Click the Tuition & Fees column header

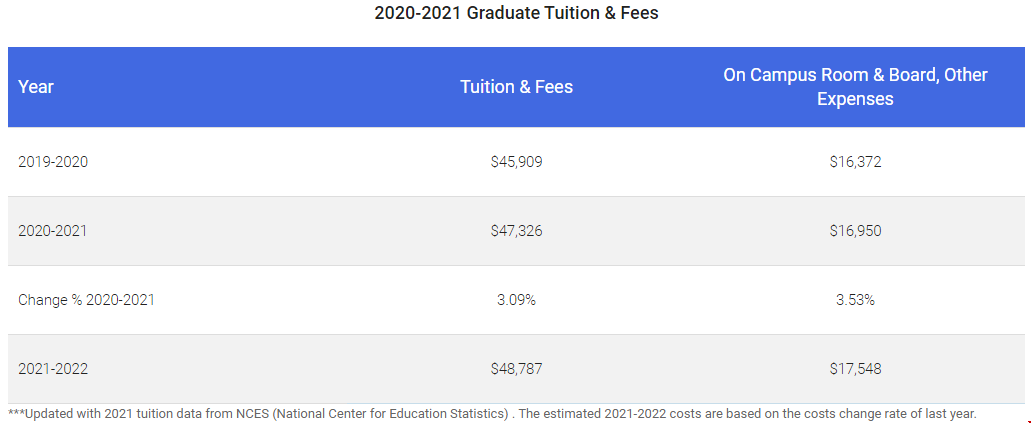(516, 87)
